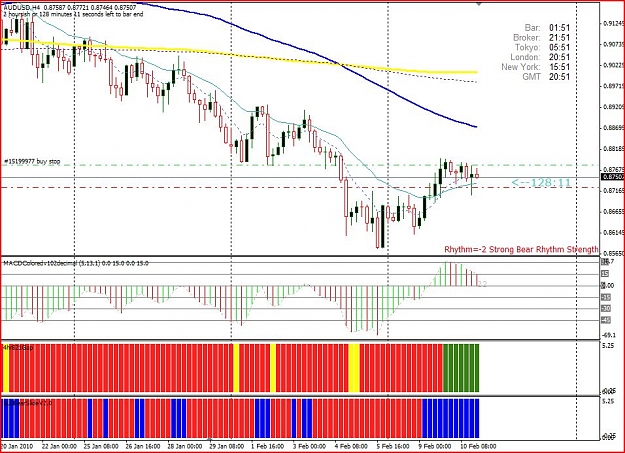Click the 'Broker: 21:51' clock entry
The width and height of the screenshot is (625, 453).
pos(541,38)
